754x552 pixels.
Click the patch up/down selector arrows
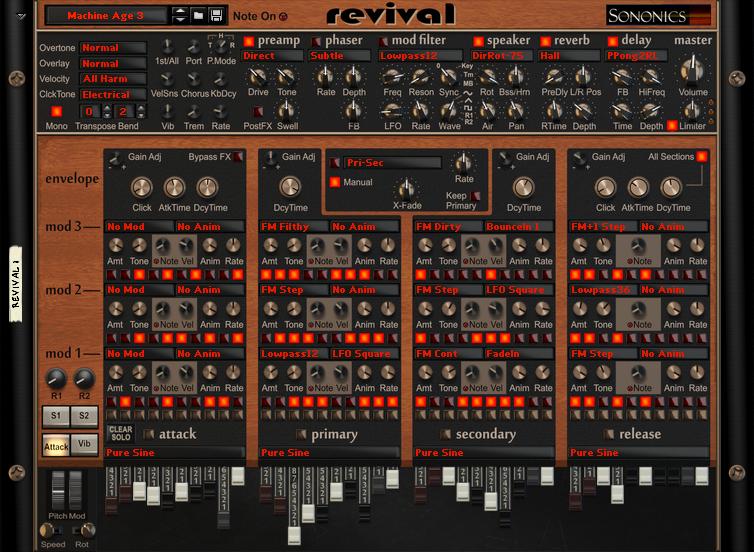[x=180, y=16]
